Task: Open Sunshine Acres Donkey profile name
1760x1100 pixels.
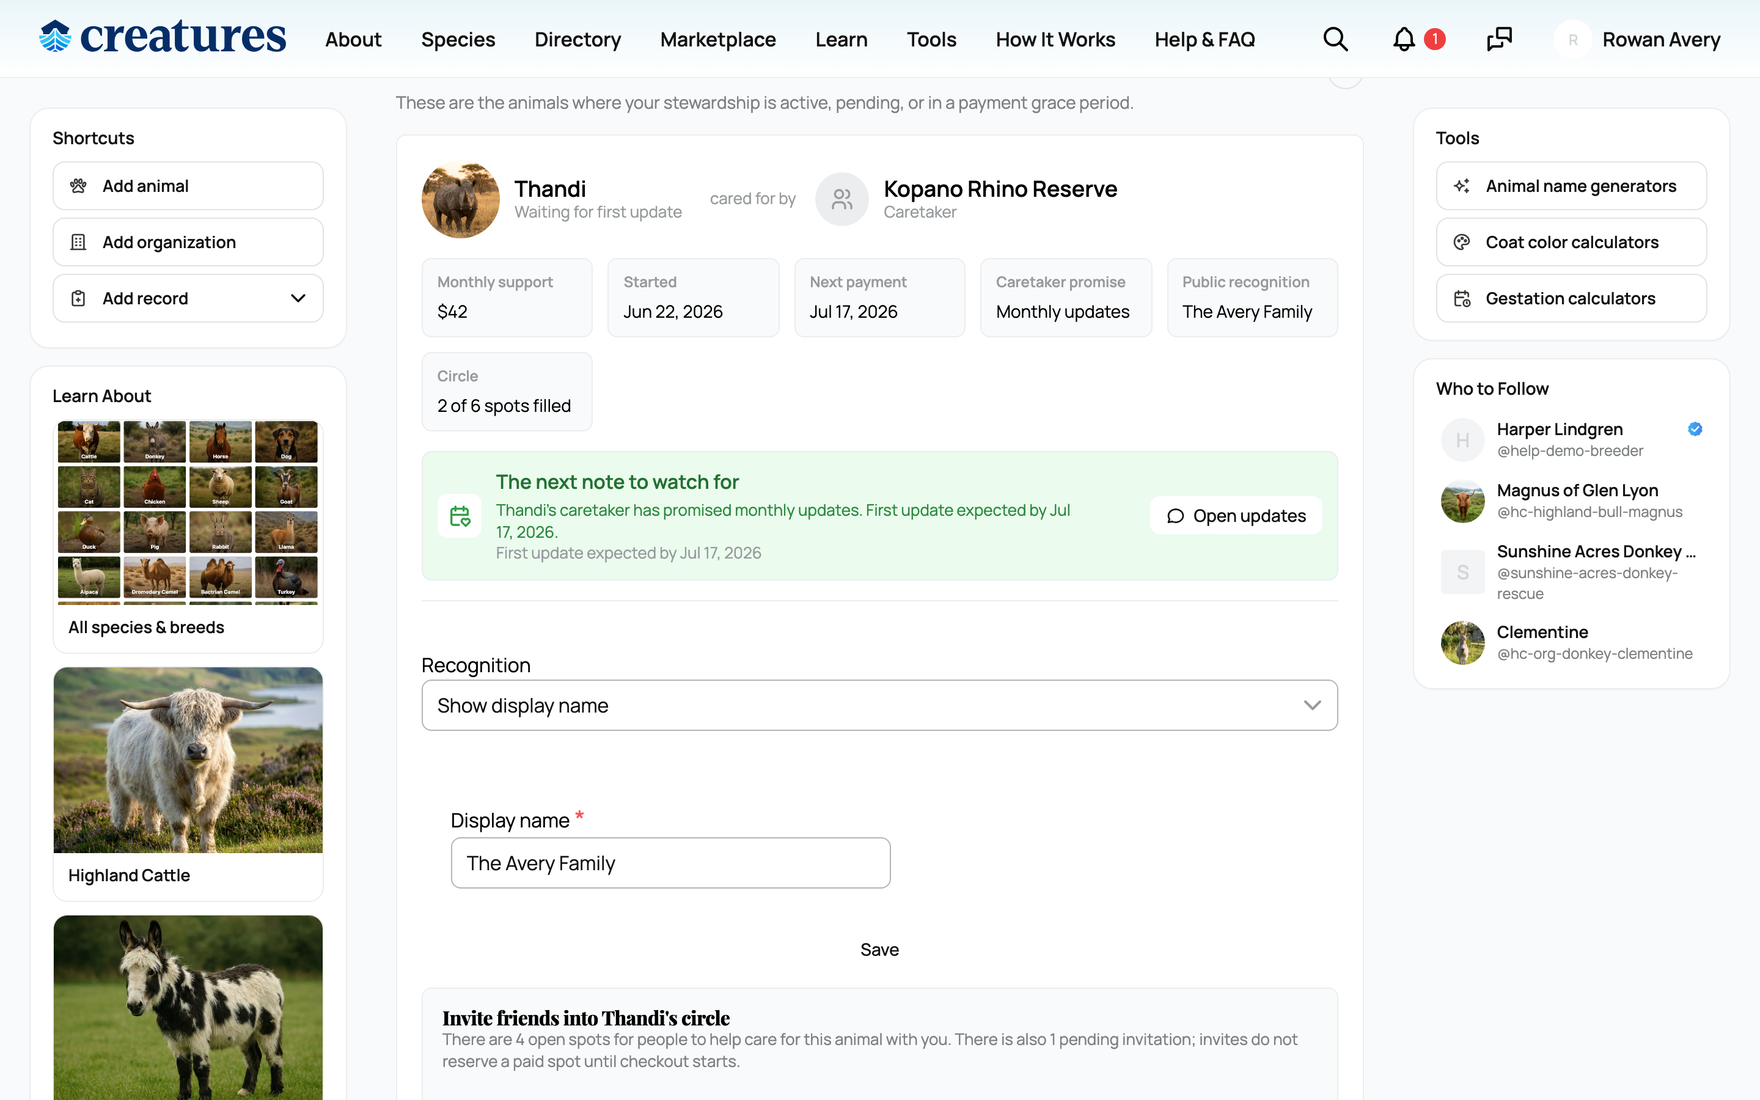Action: point(1596,551)
